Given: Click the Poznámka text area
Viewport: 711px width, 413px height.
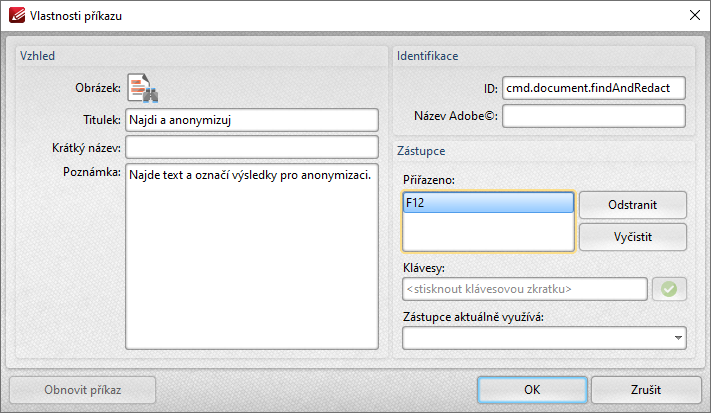Looking at the screenshot, I should click(252, 257).
